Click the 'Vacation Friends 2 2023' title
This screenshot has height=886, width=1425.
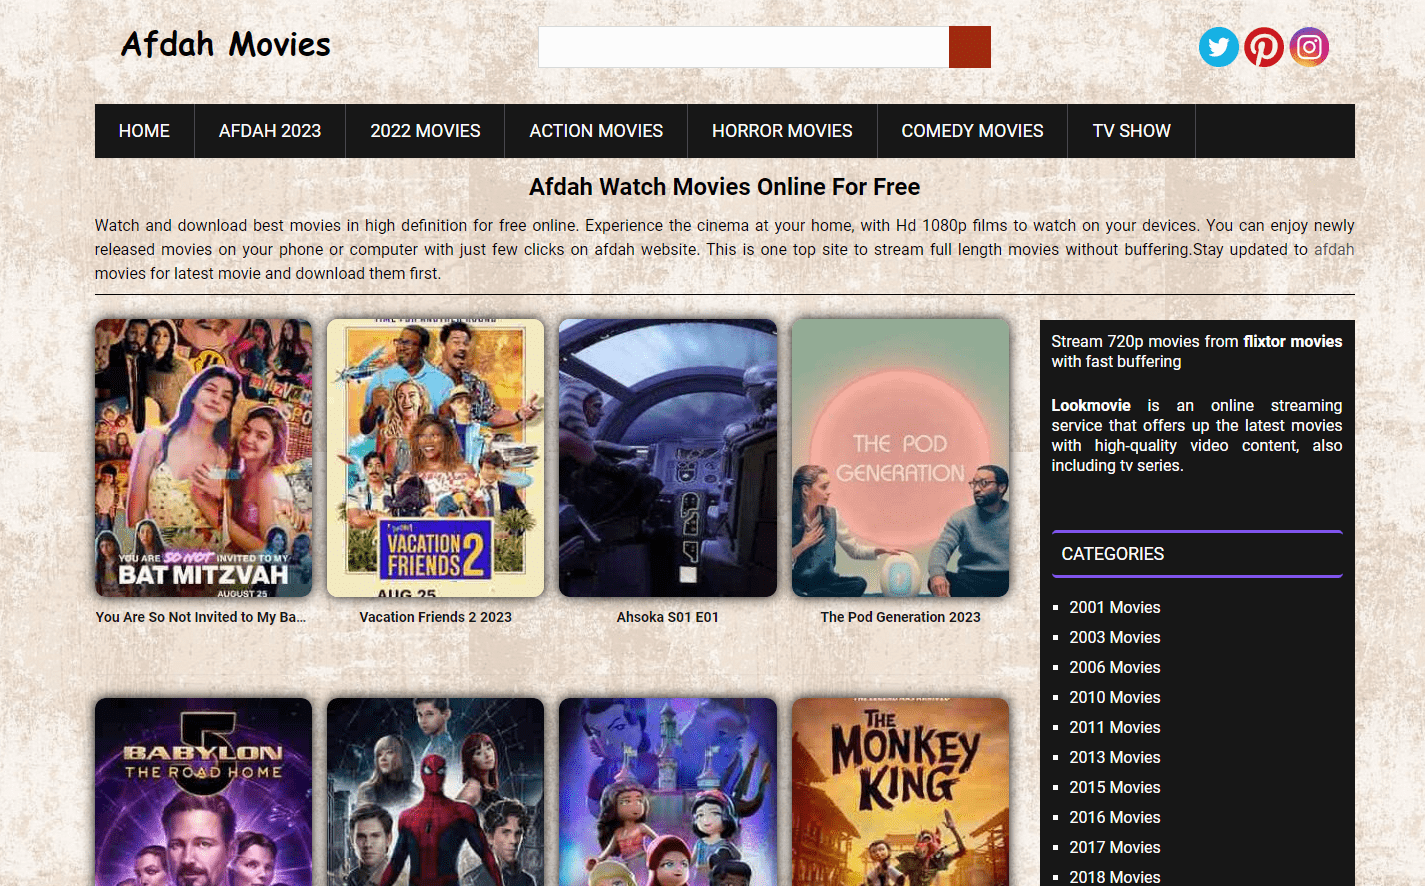[435, 617]
